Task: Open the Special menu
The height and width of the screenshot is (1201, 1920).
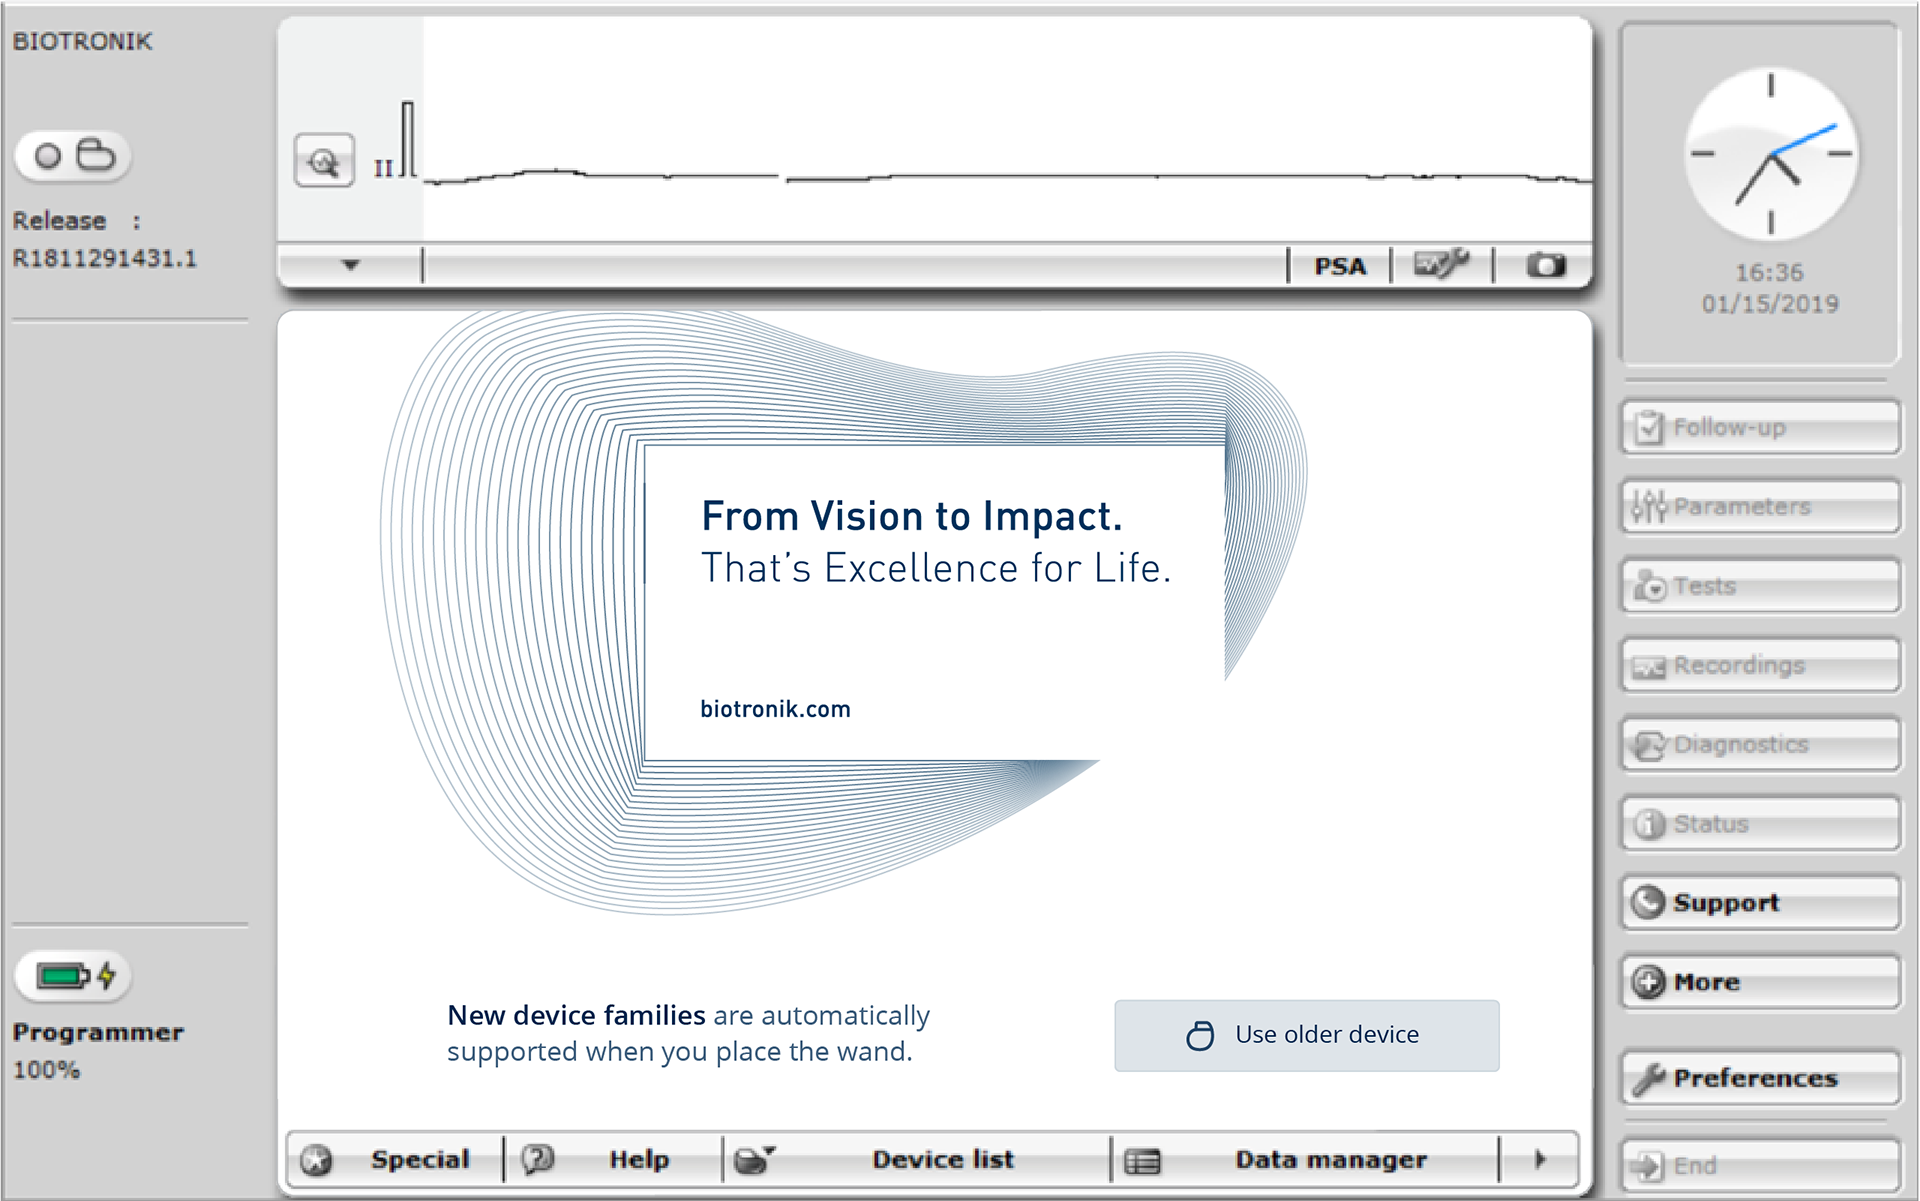Action: (395, 1160)
